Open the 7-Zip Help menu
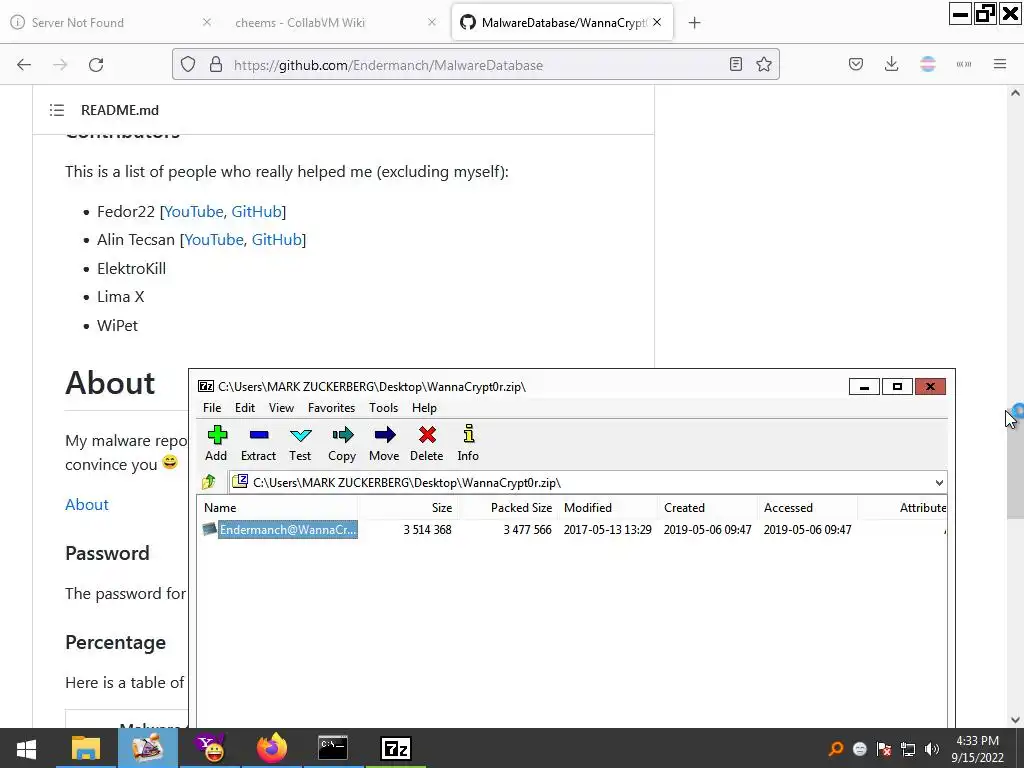This screenshot has width=1024, height=768. pos(424,408)
